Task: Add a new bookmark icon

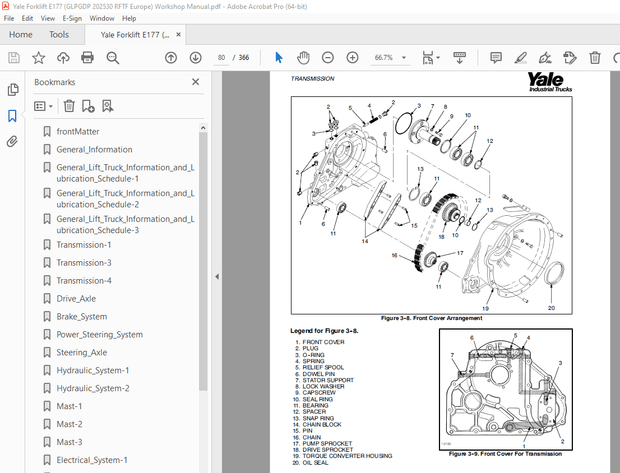Action: [88, 106]
